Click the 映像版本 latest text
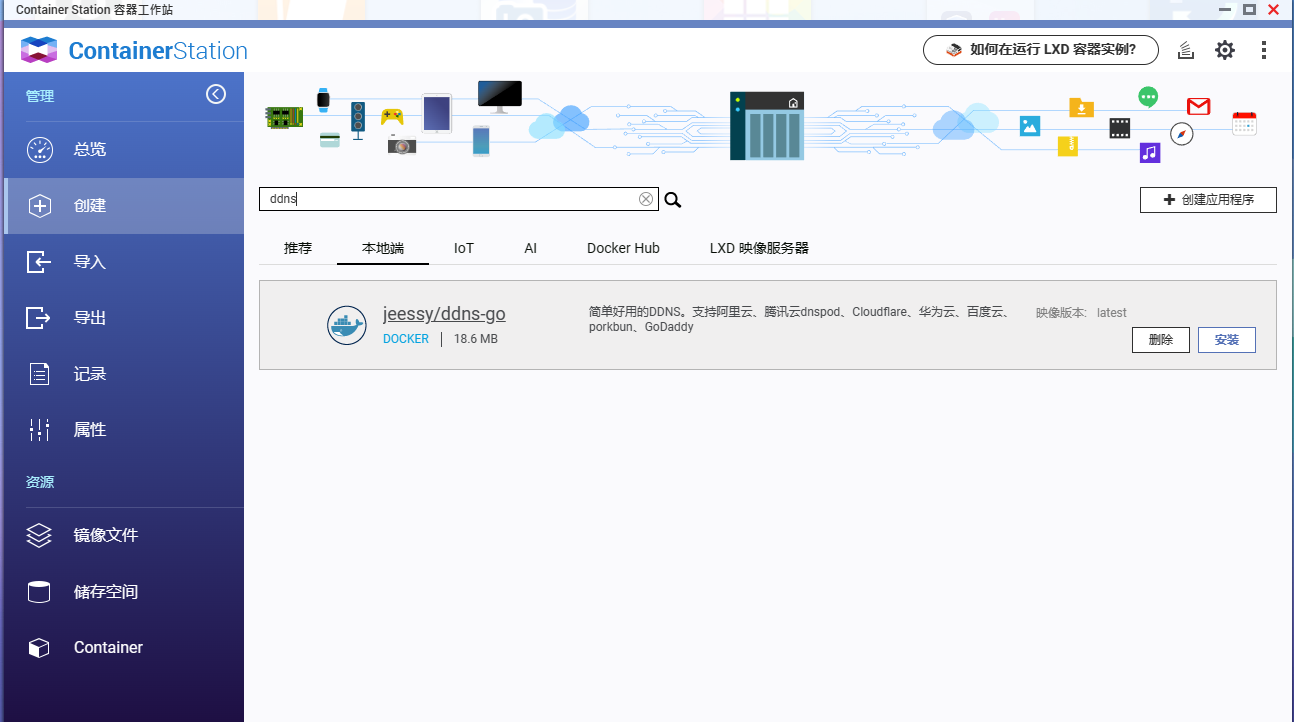This screenshot has height=722, width=1294. click(1081, 313)
